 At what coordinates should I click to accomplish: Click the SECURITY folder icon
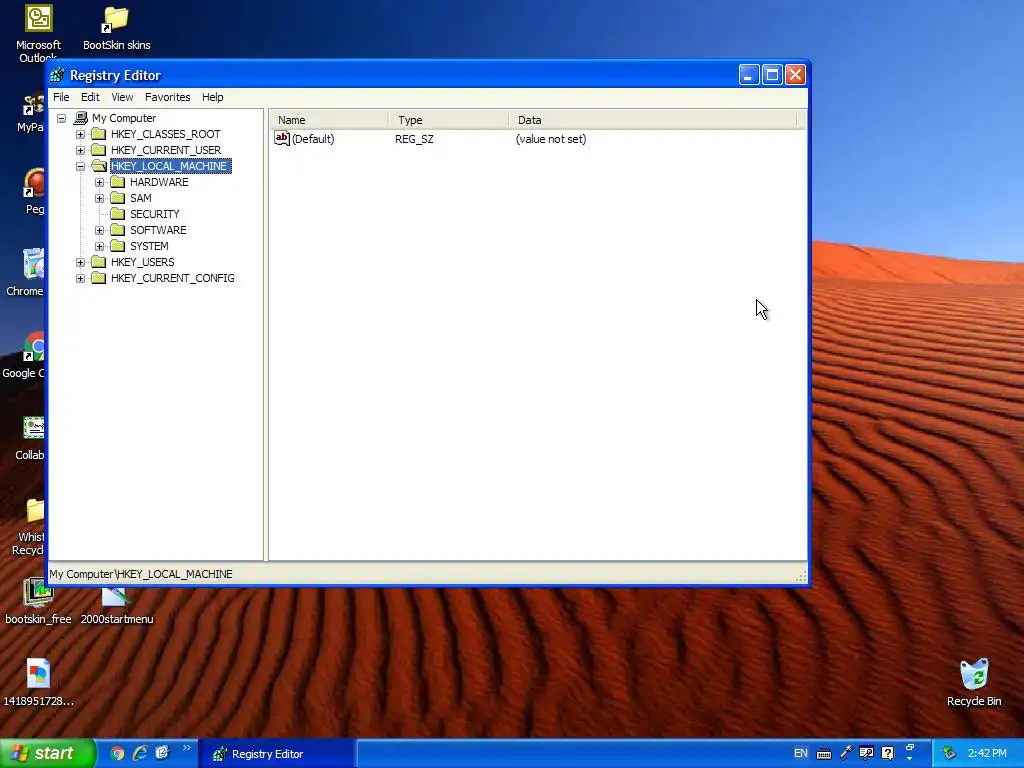point(118,214)
